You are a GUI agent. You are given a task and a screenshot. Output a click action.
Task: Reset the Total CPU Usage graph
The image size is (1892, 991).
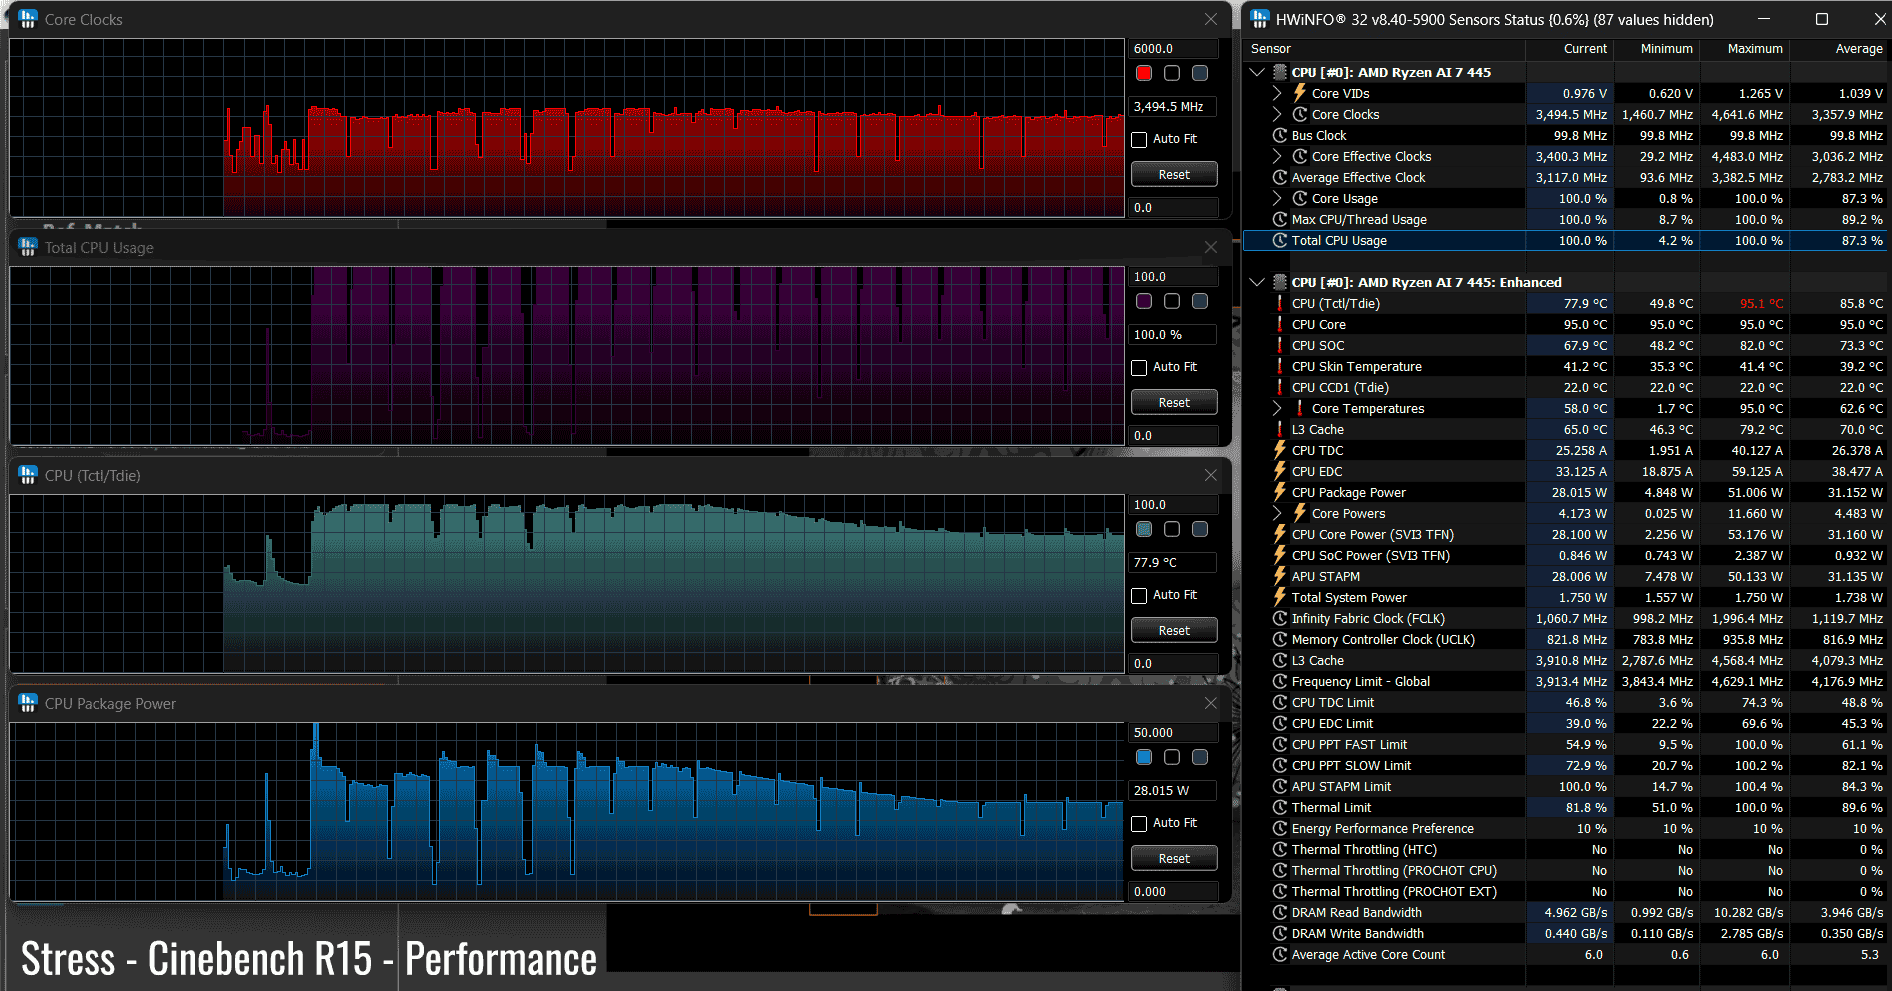(x=1174, y=402)
